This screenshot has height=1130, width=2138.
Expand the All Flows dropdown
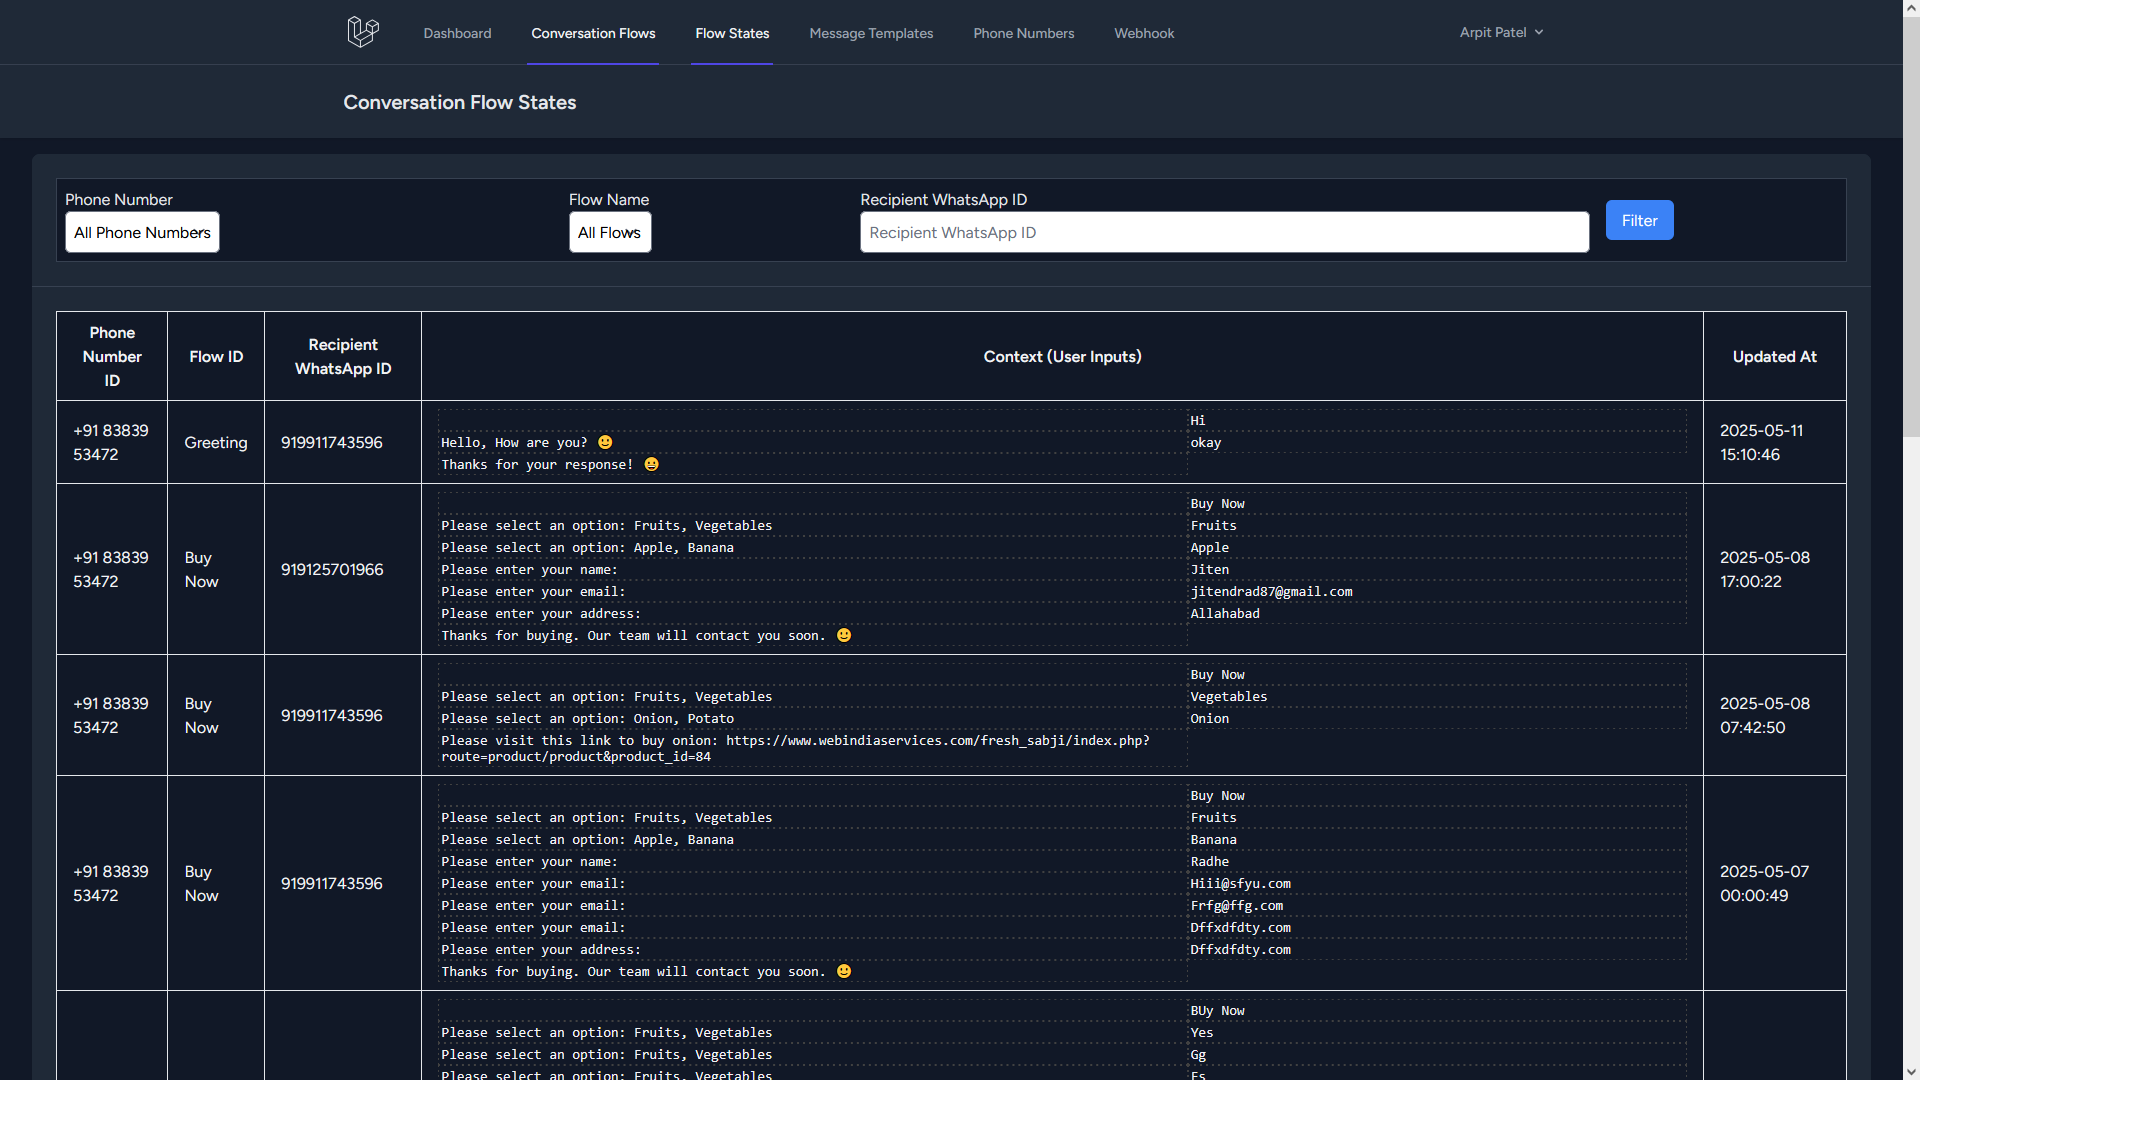tap(609, 233)
